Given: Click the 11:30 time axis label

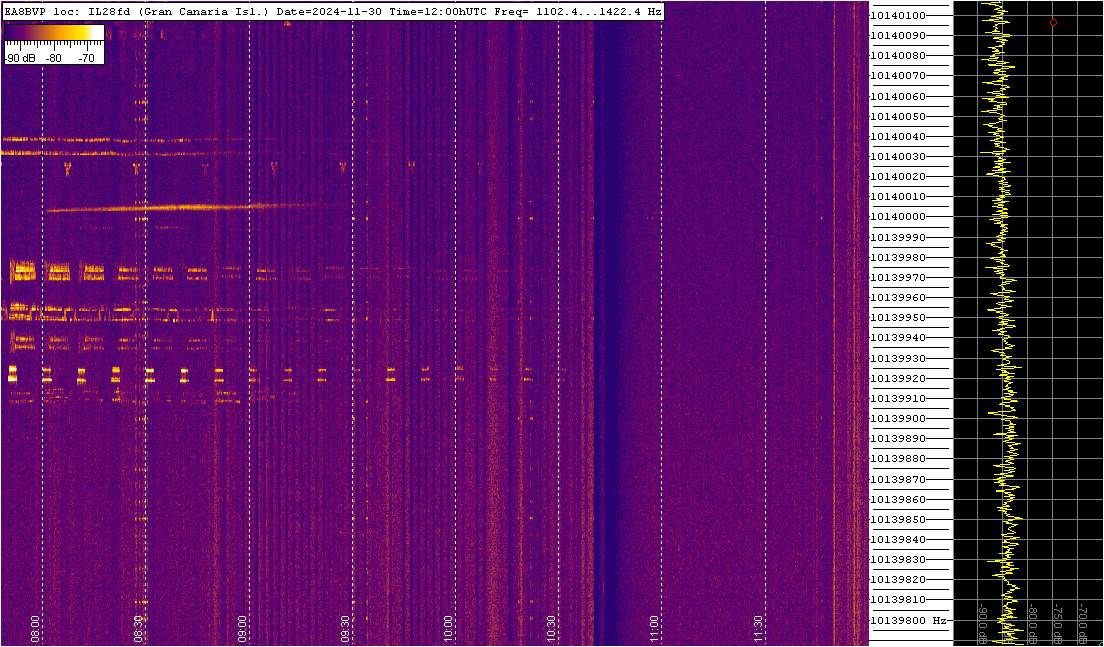Looking at the screenshot, I should click(x=758, y=629).
